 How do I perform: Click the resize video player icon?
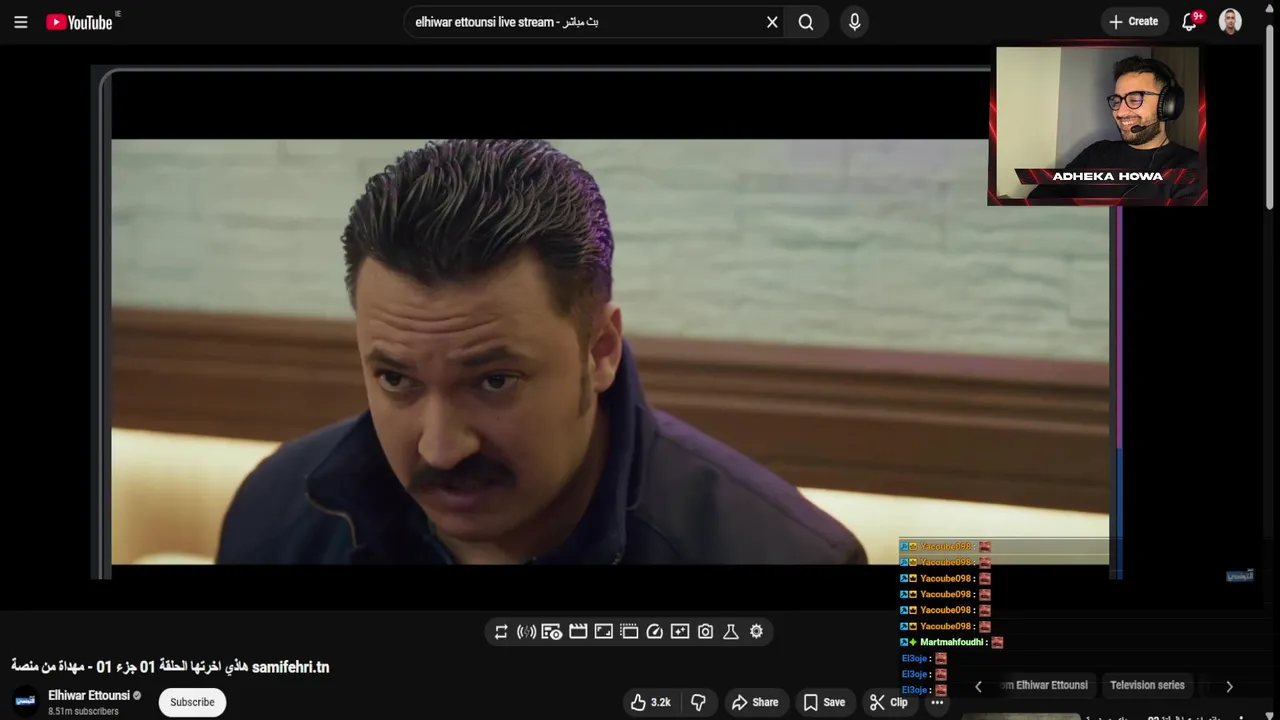pyautogui.click(x=603, y=632)
